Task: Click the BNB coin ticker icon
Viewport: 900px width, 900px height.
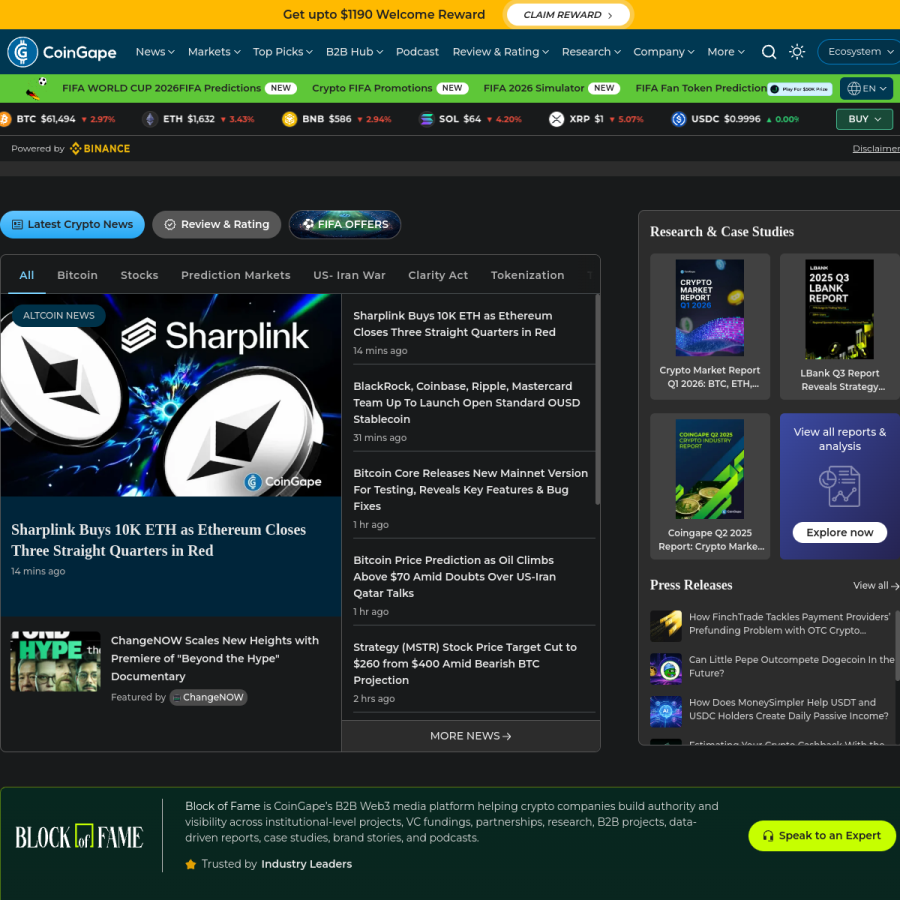Action: click(x=289, y=119)
